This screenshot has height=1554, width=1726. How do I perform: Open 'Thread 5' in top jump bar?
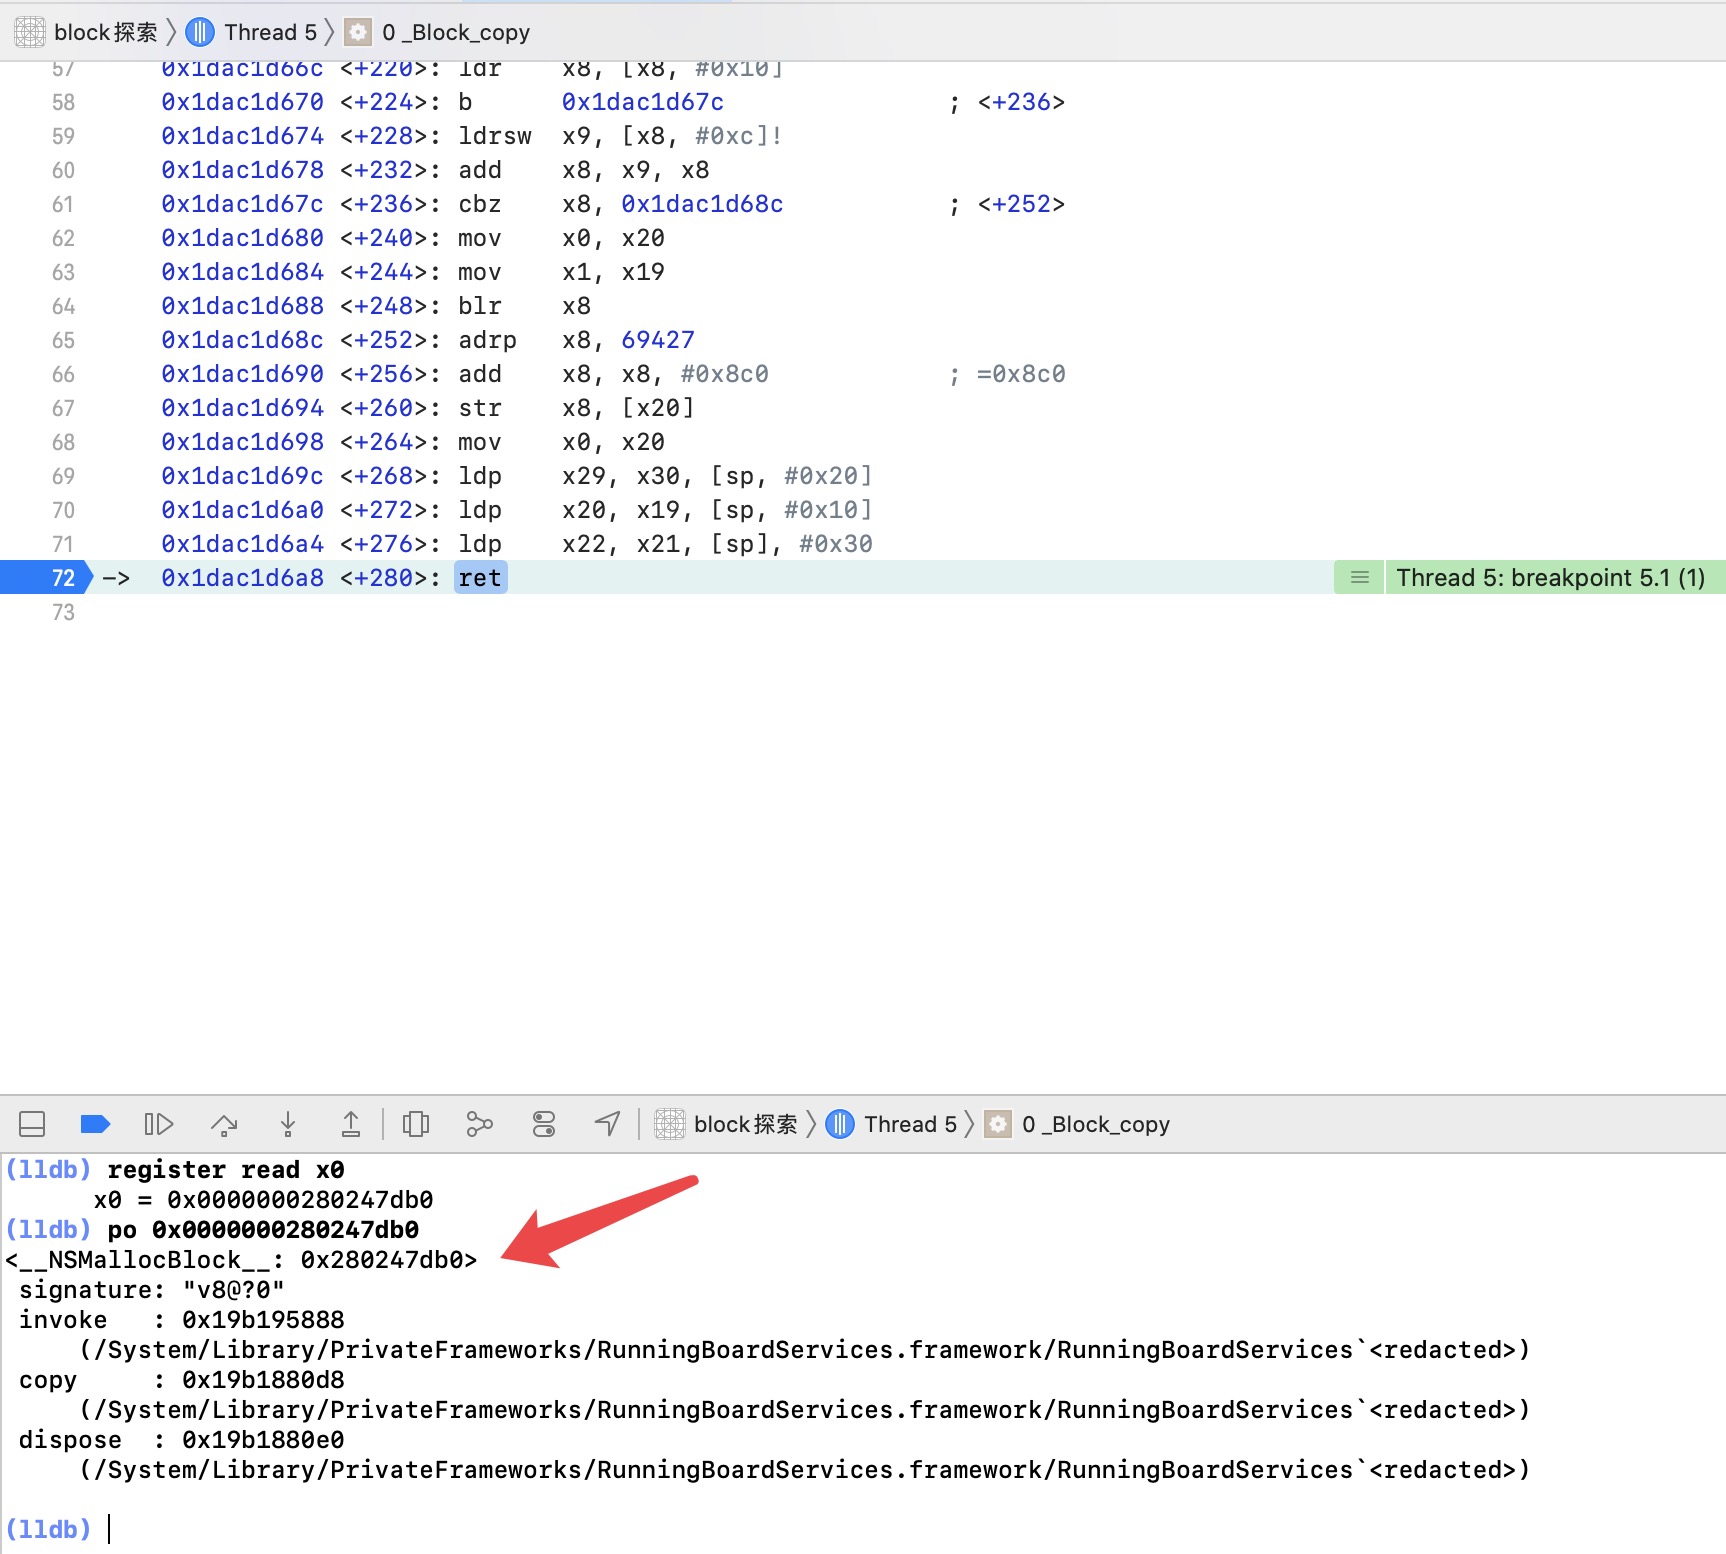coord(252,32)
